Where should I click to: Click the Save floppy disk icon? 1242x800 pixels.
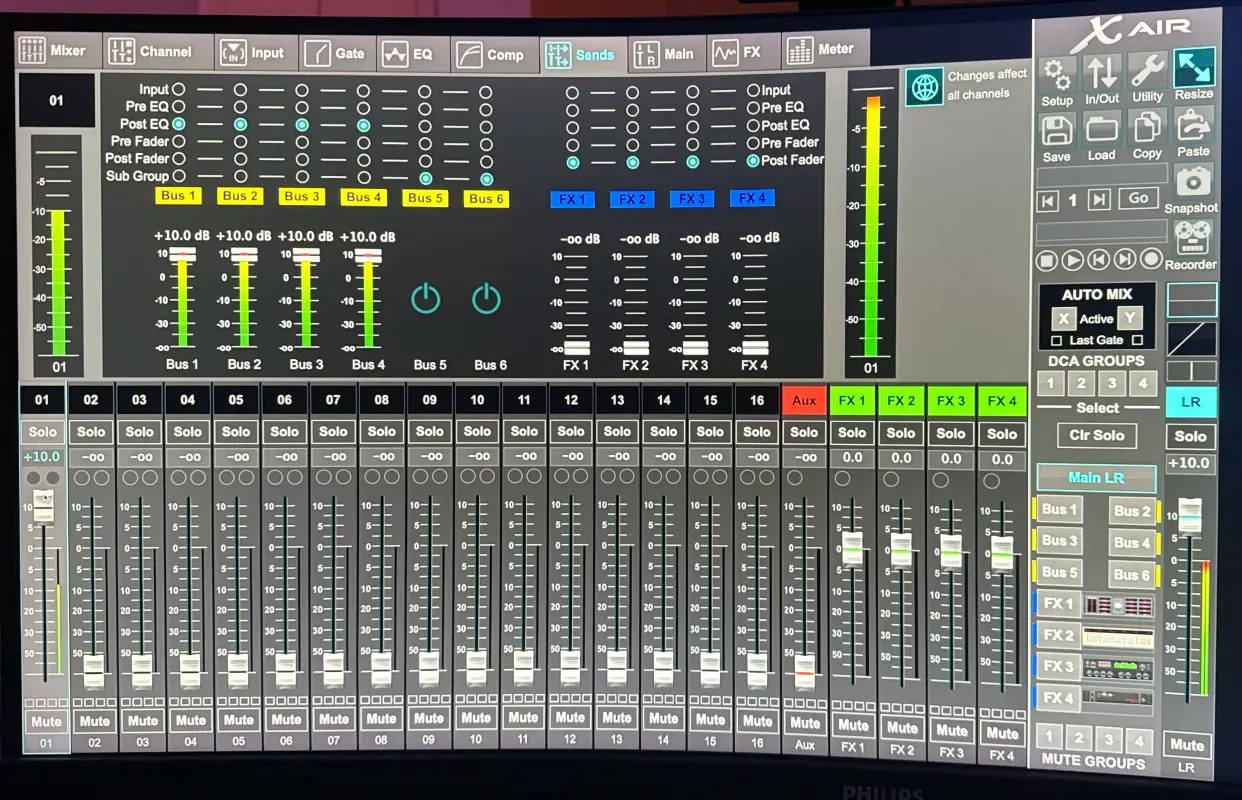coord(1056,130)
